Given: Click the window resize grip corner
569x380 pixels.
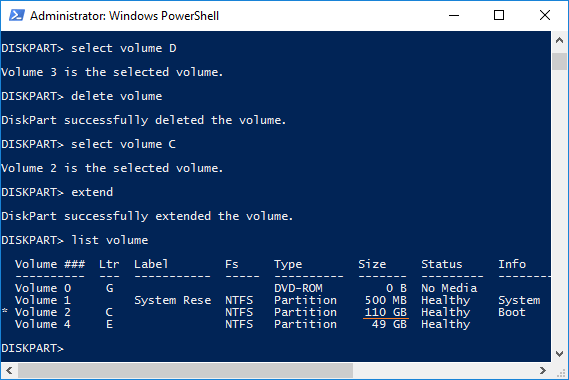Looking at the screenshot, I should [x=560, y=371].
